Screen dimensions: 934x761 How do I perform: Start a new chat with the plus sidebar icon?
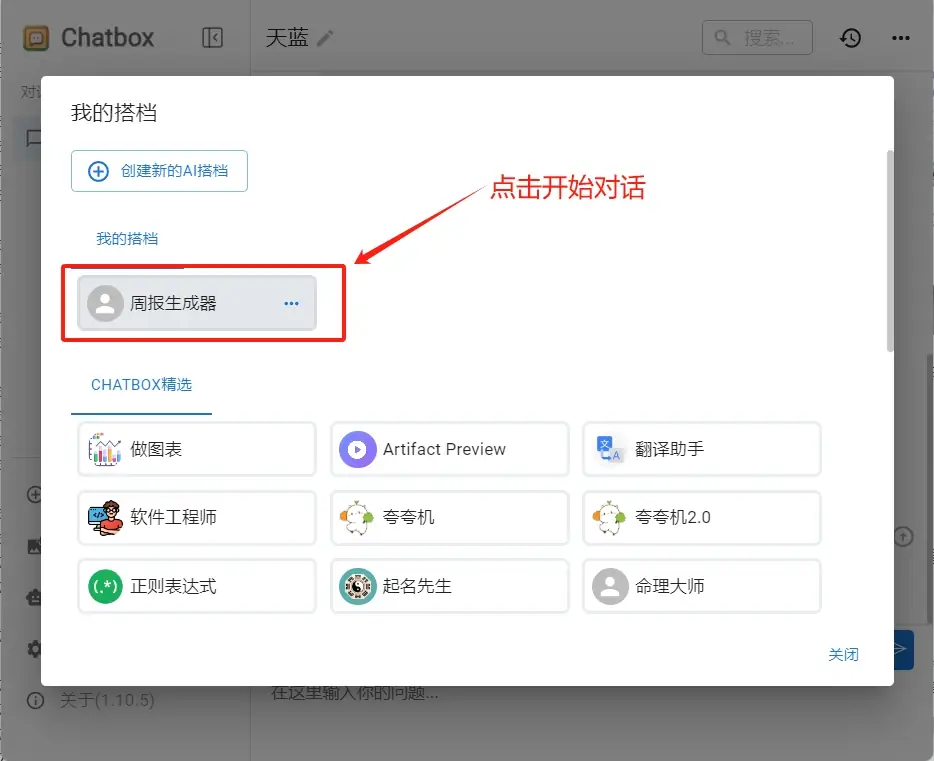click(x=33, y=494)
